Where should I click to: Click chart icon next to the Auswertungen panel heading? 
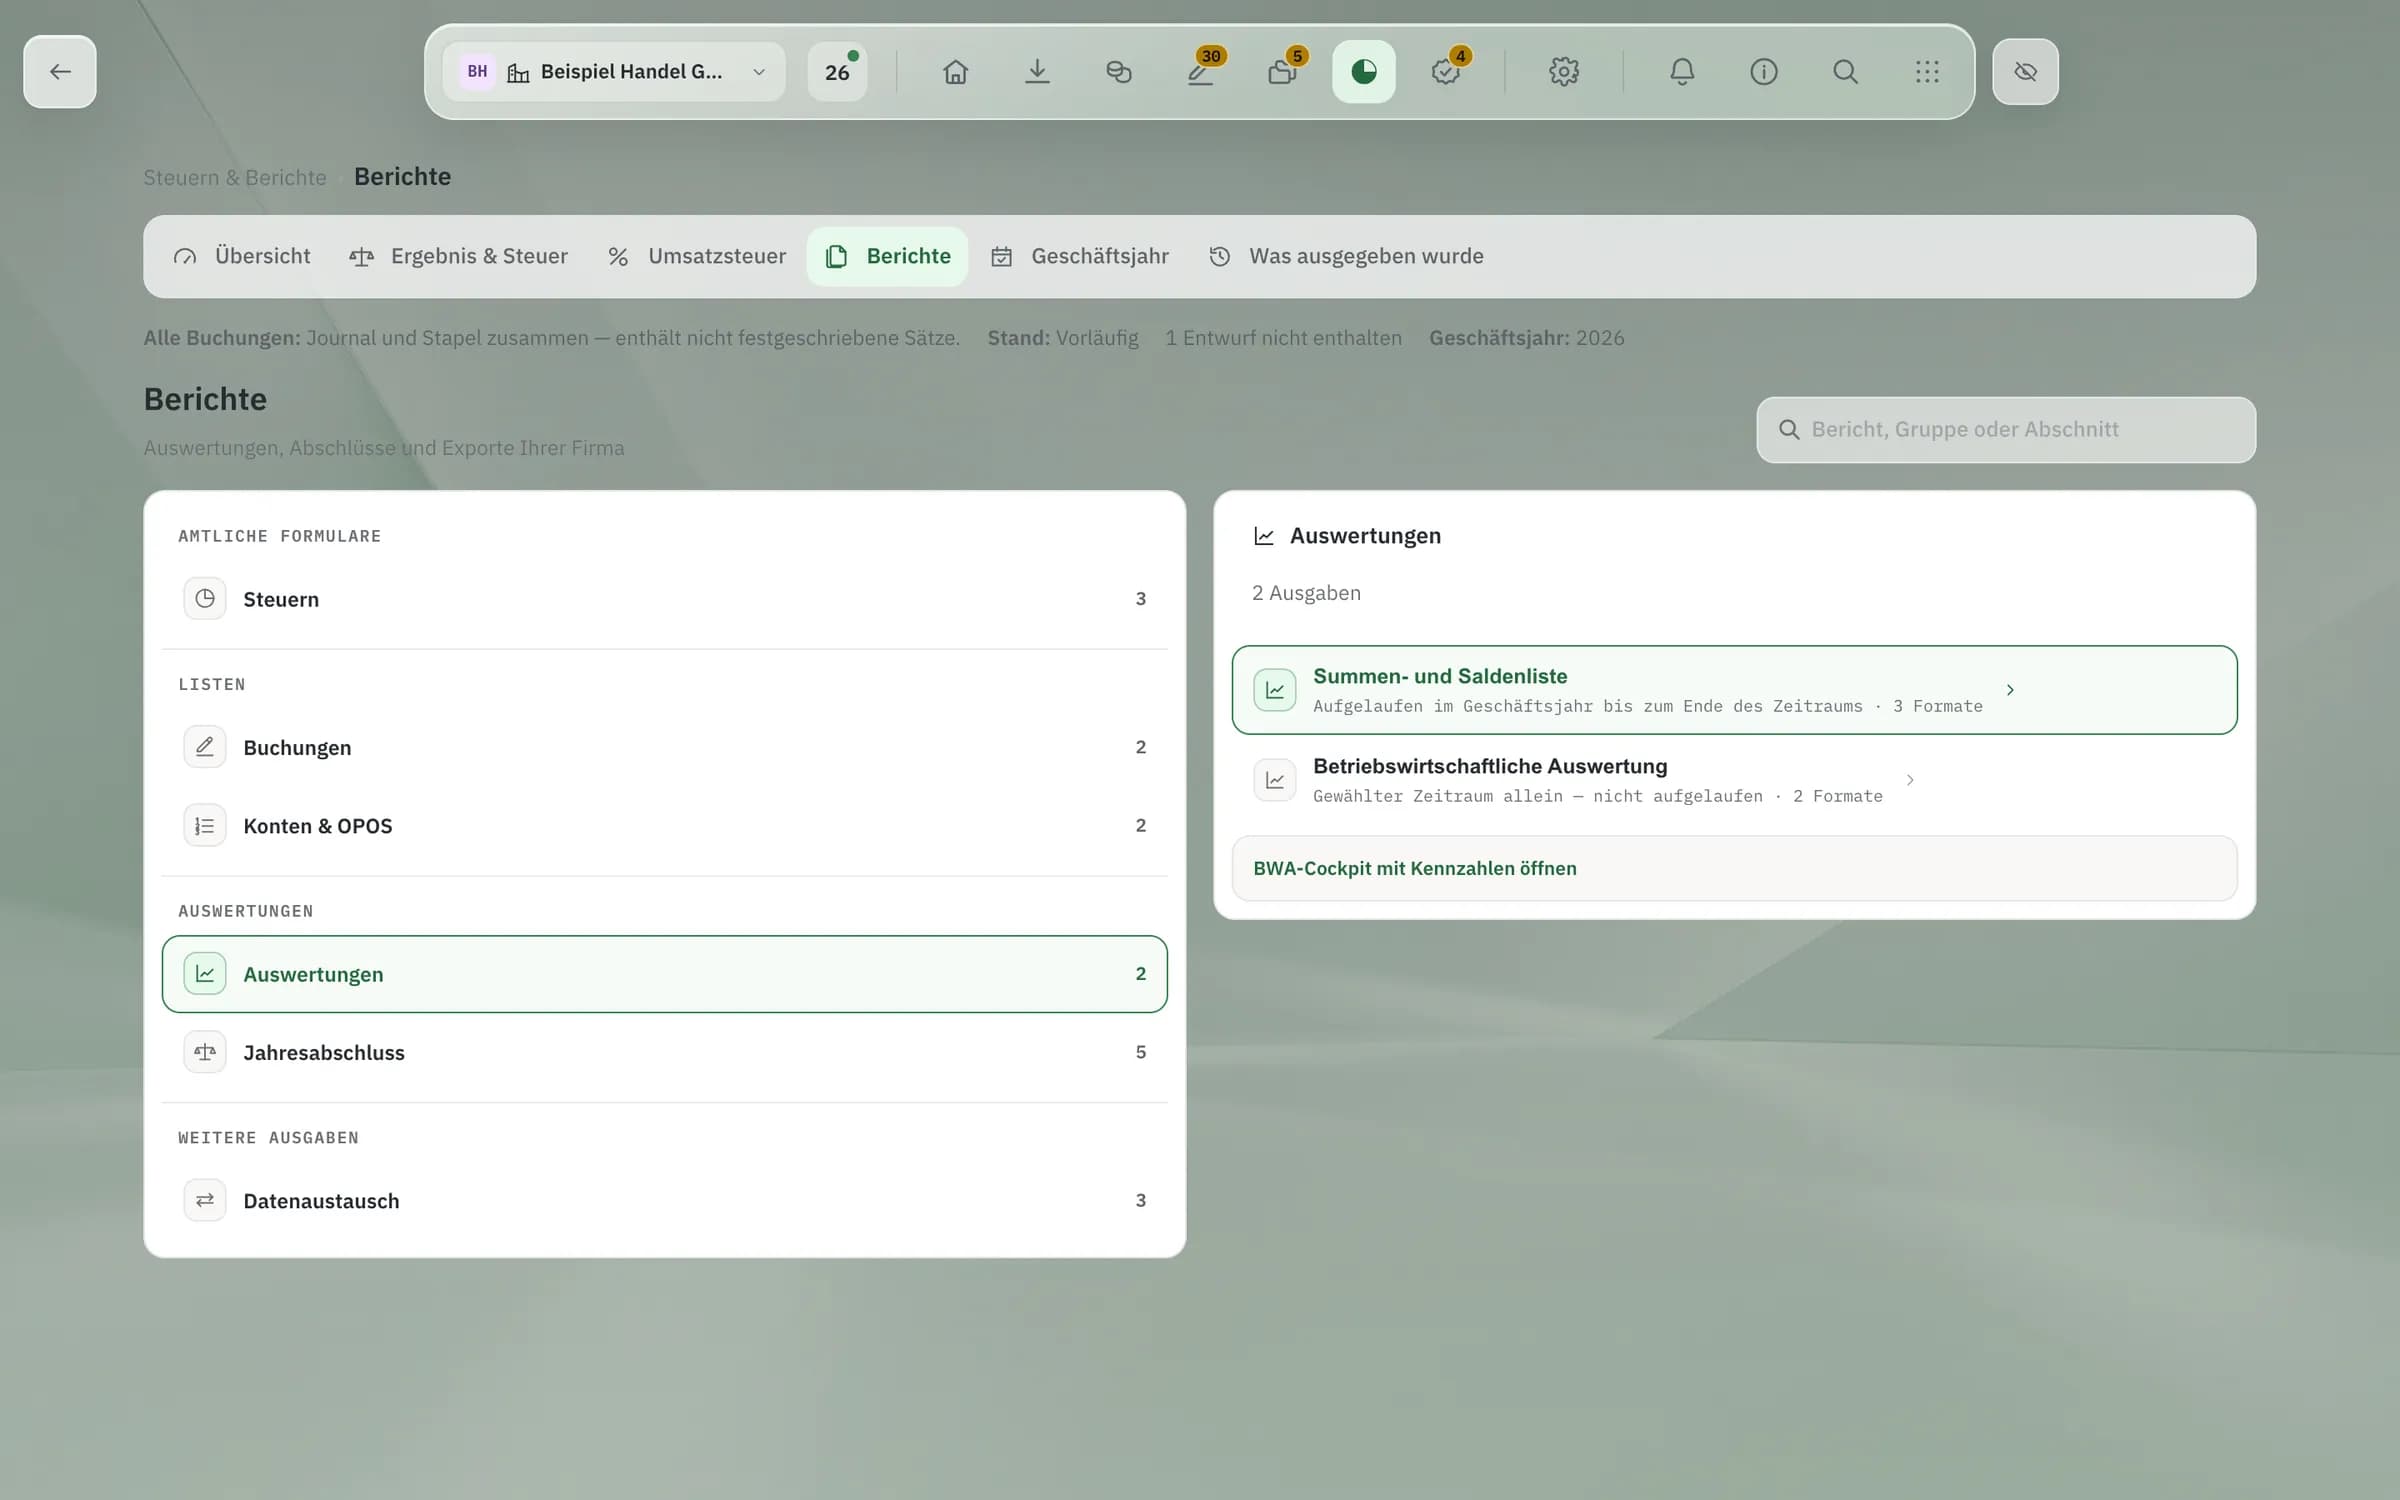1264,537
